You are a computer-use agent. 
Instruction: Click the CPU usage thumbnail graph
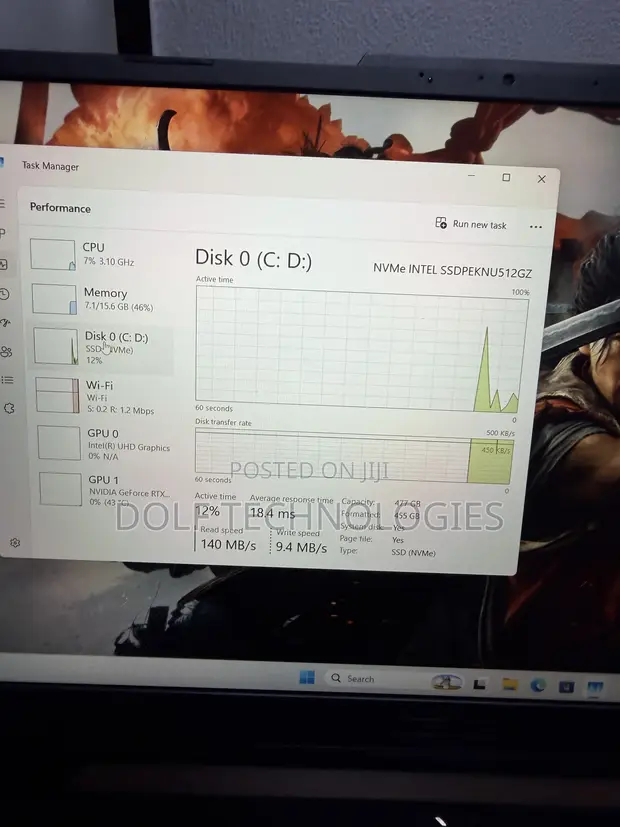click(x=53, y=254)
